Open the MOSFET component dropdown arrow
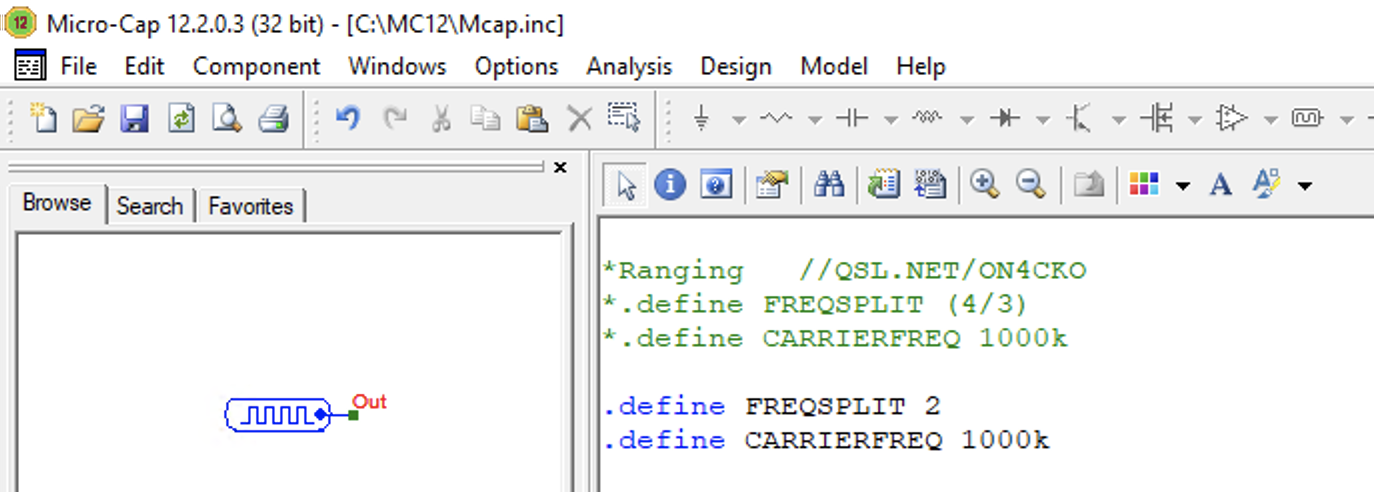The image size is (1374, 492). click(x=1195, y=120)
